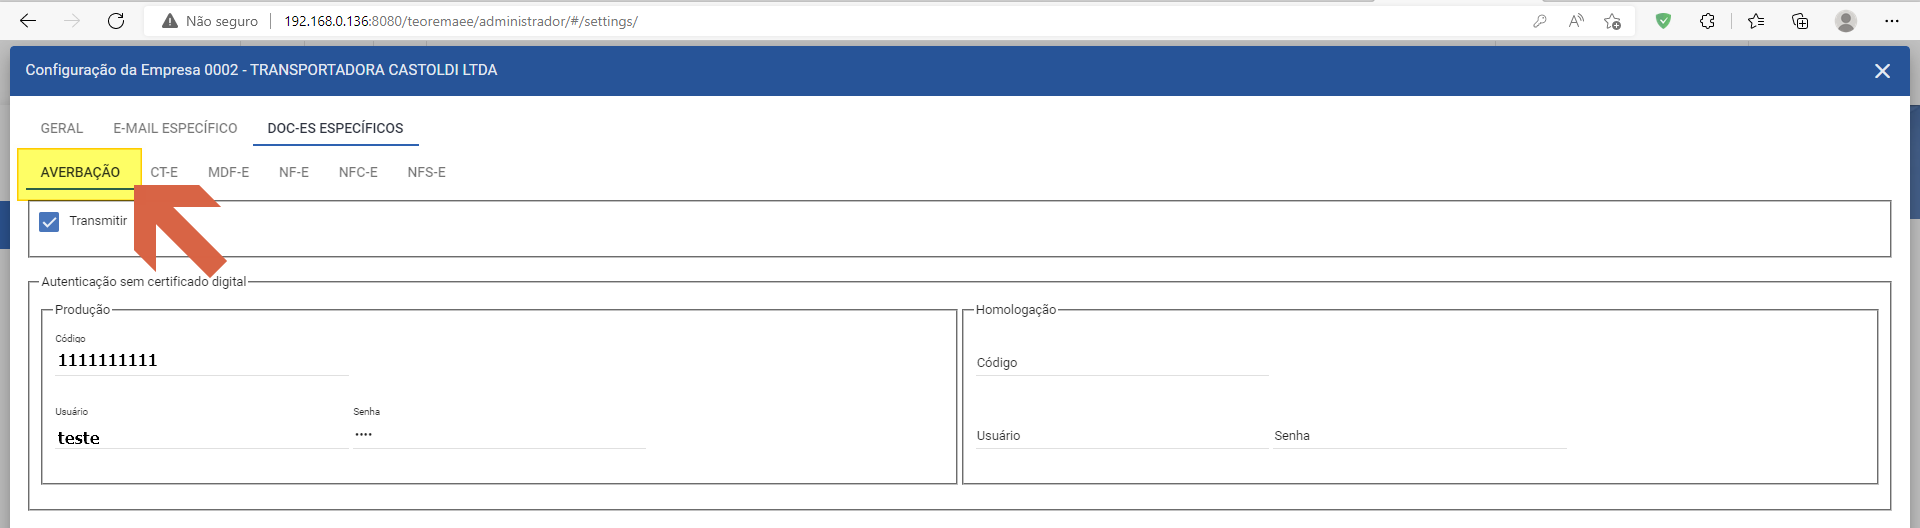Switch to the NFC-E sub-tab
Viewport: 1920px width, 528px height.
click(358, 172)
